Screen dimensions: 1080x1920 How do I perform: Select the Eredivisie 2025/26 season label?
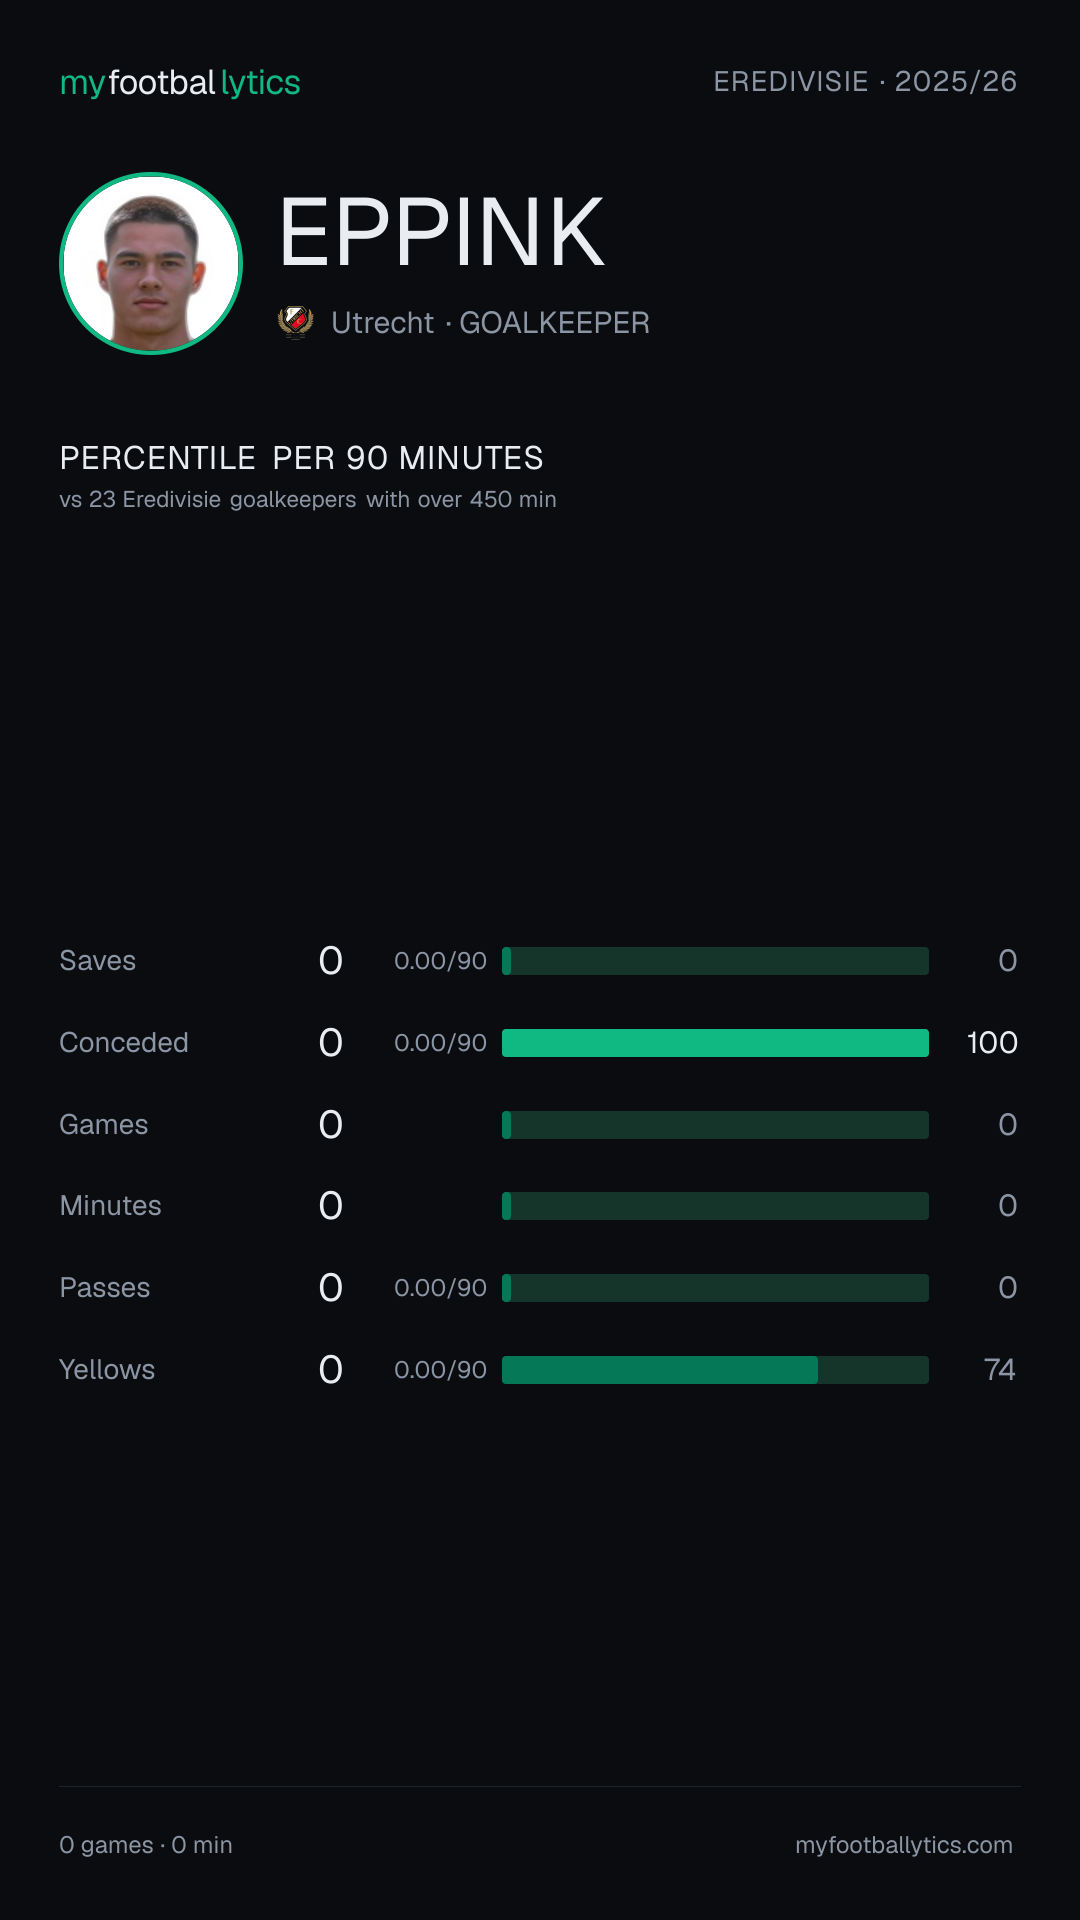tap(865, 82)
